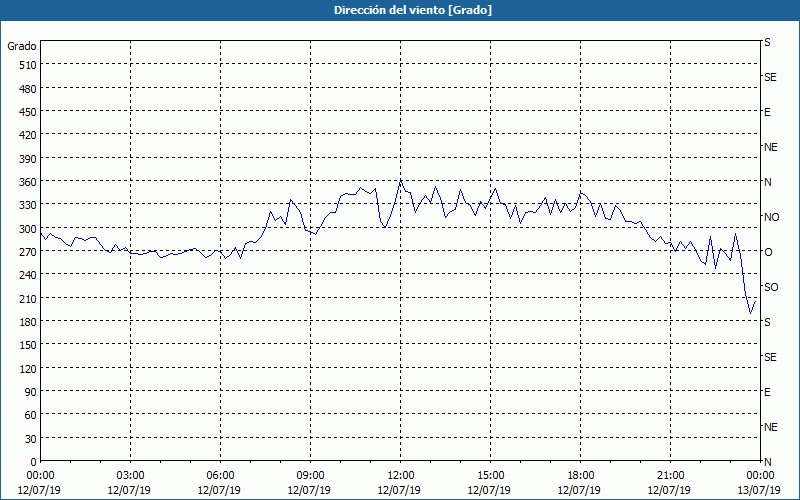
Task: Click the blue line's peak at 12:00
Action: click(401, 181)
